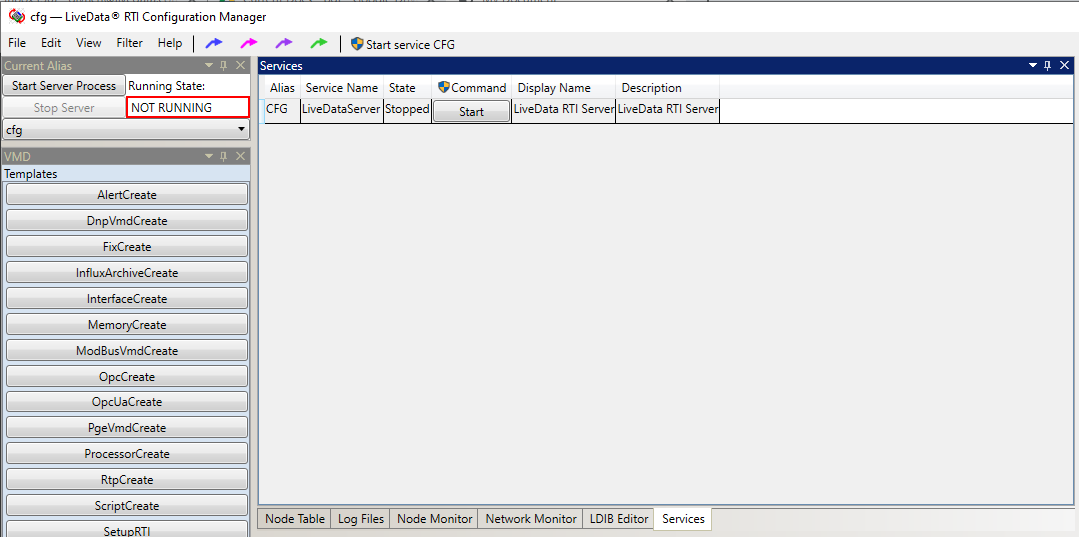Start the LiveDataServer service
The height and width of the screenshot is (537, 1079).
(471, 112)
